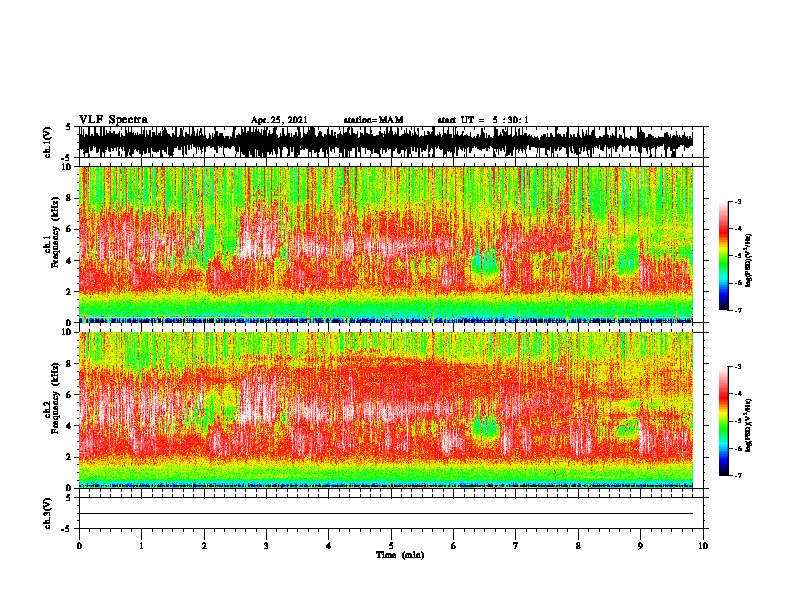Click the "2" kHz tick on ch.2 frequency axis
The height and width of the screenshot is (612, 792).
pos(69,457)
